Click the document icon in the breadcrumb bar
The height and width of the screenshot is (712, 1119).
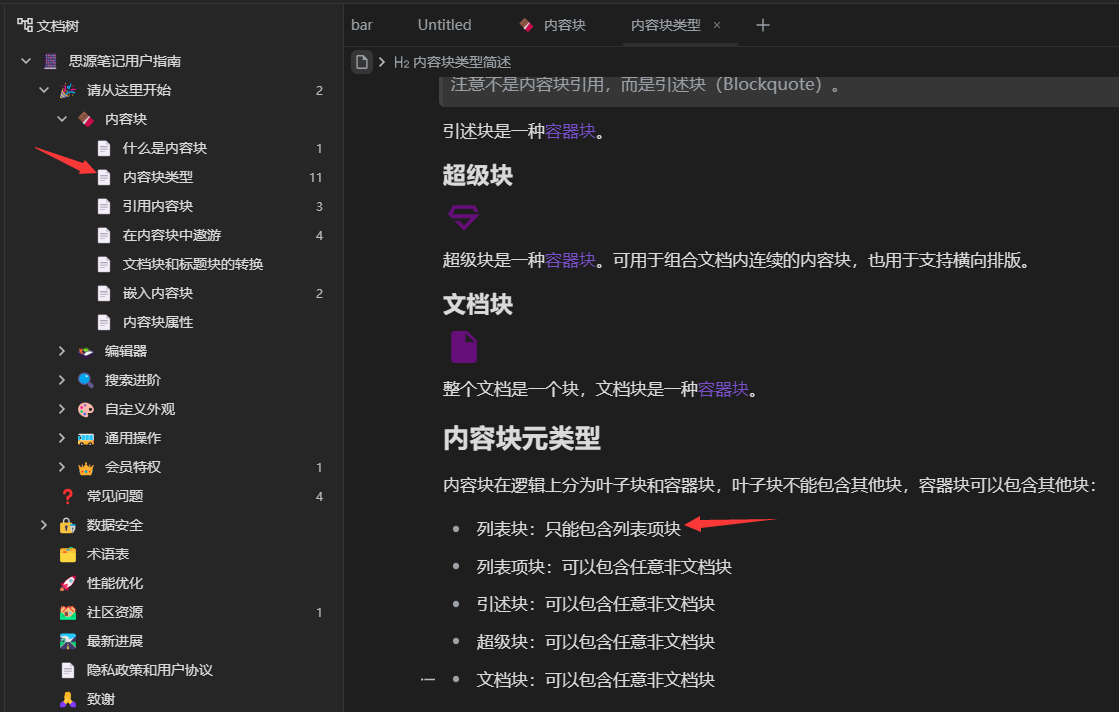pos(362,62)
